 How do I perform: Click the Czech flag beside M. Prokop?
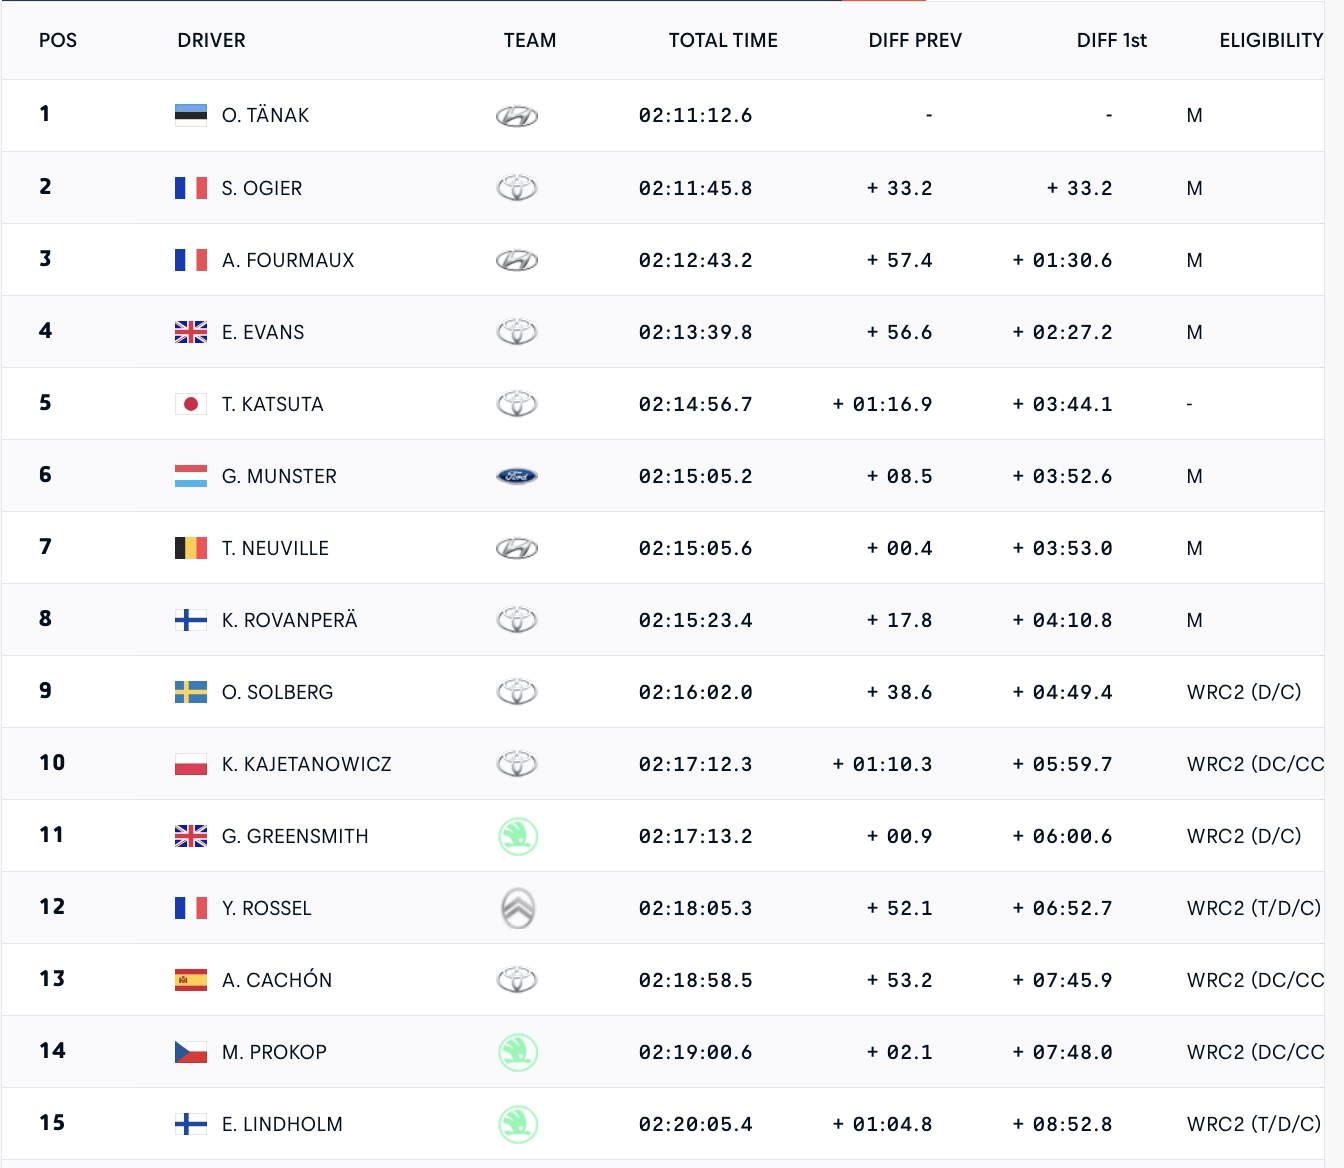coord(191,1052)
